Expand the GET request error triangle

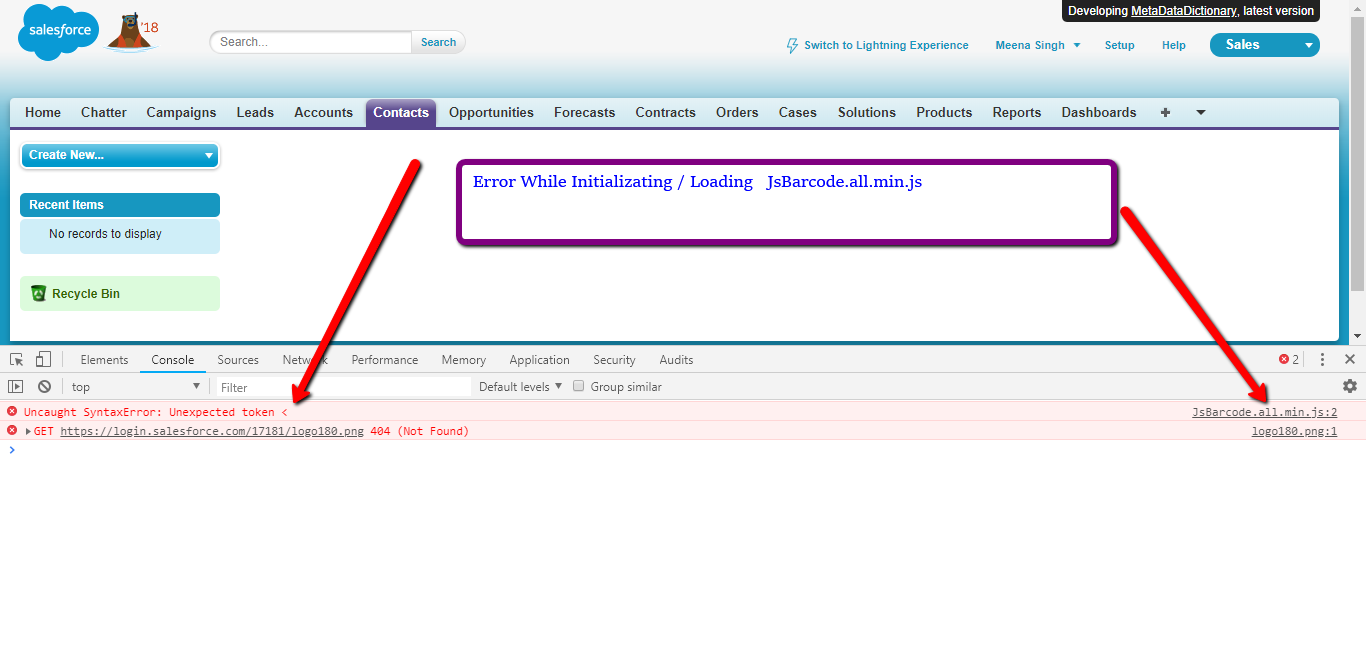[x=29, y=431]
